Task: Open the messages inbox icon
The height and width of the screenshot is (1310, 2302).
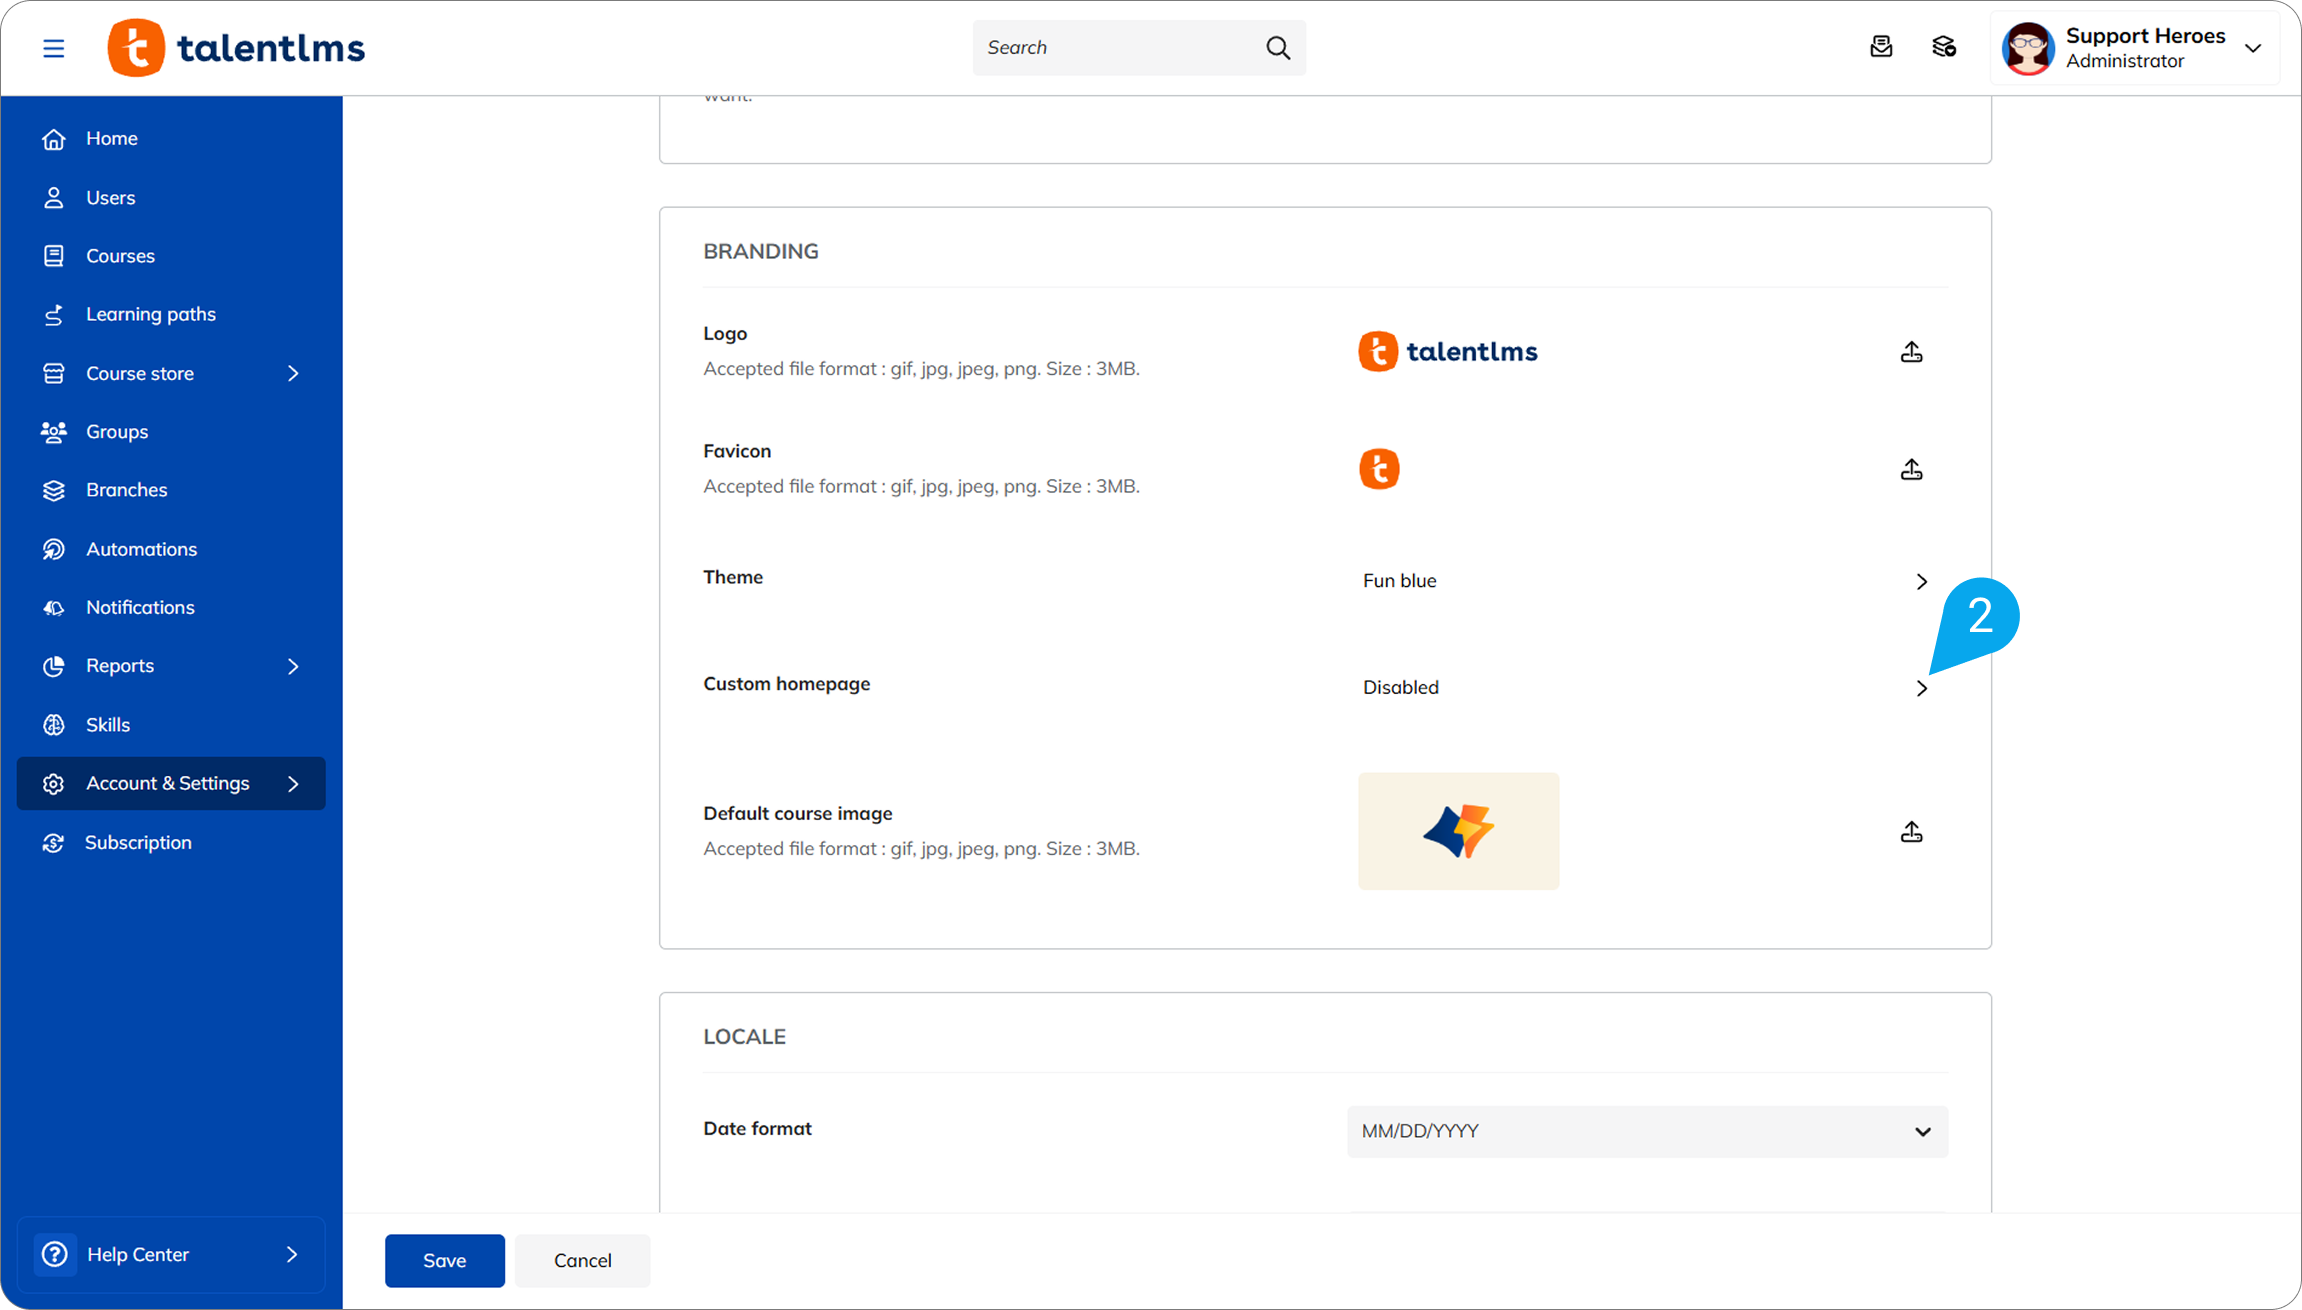Action: [1881, 47]
